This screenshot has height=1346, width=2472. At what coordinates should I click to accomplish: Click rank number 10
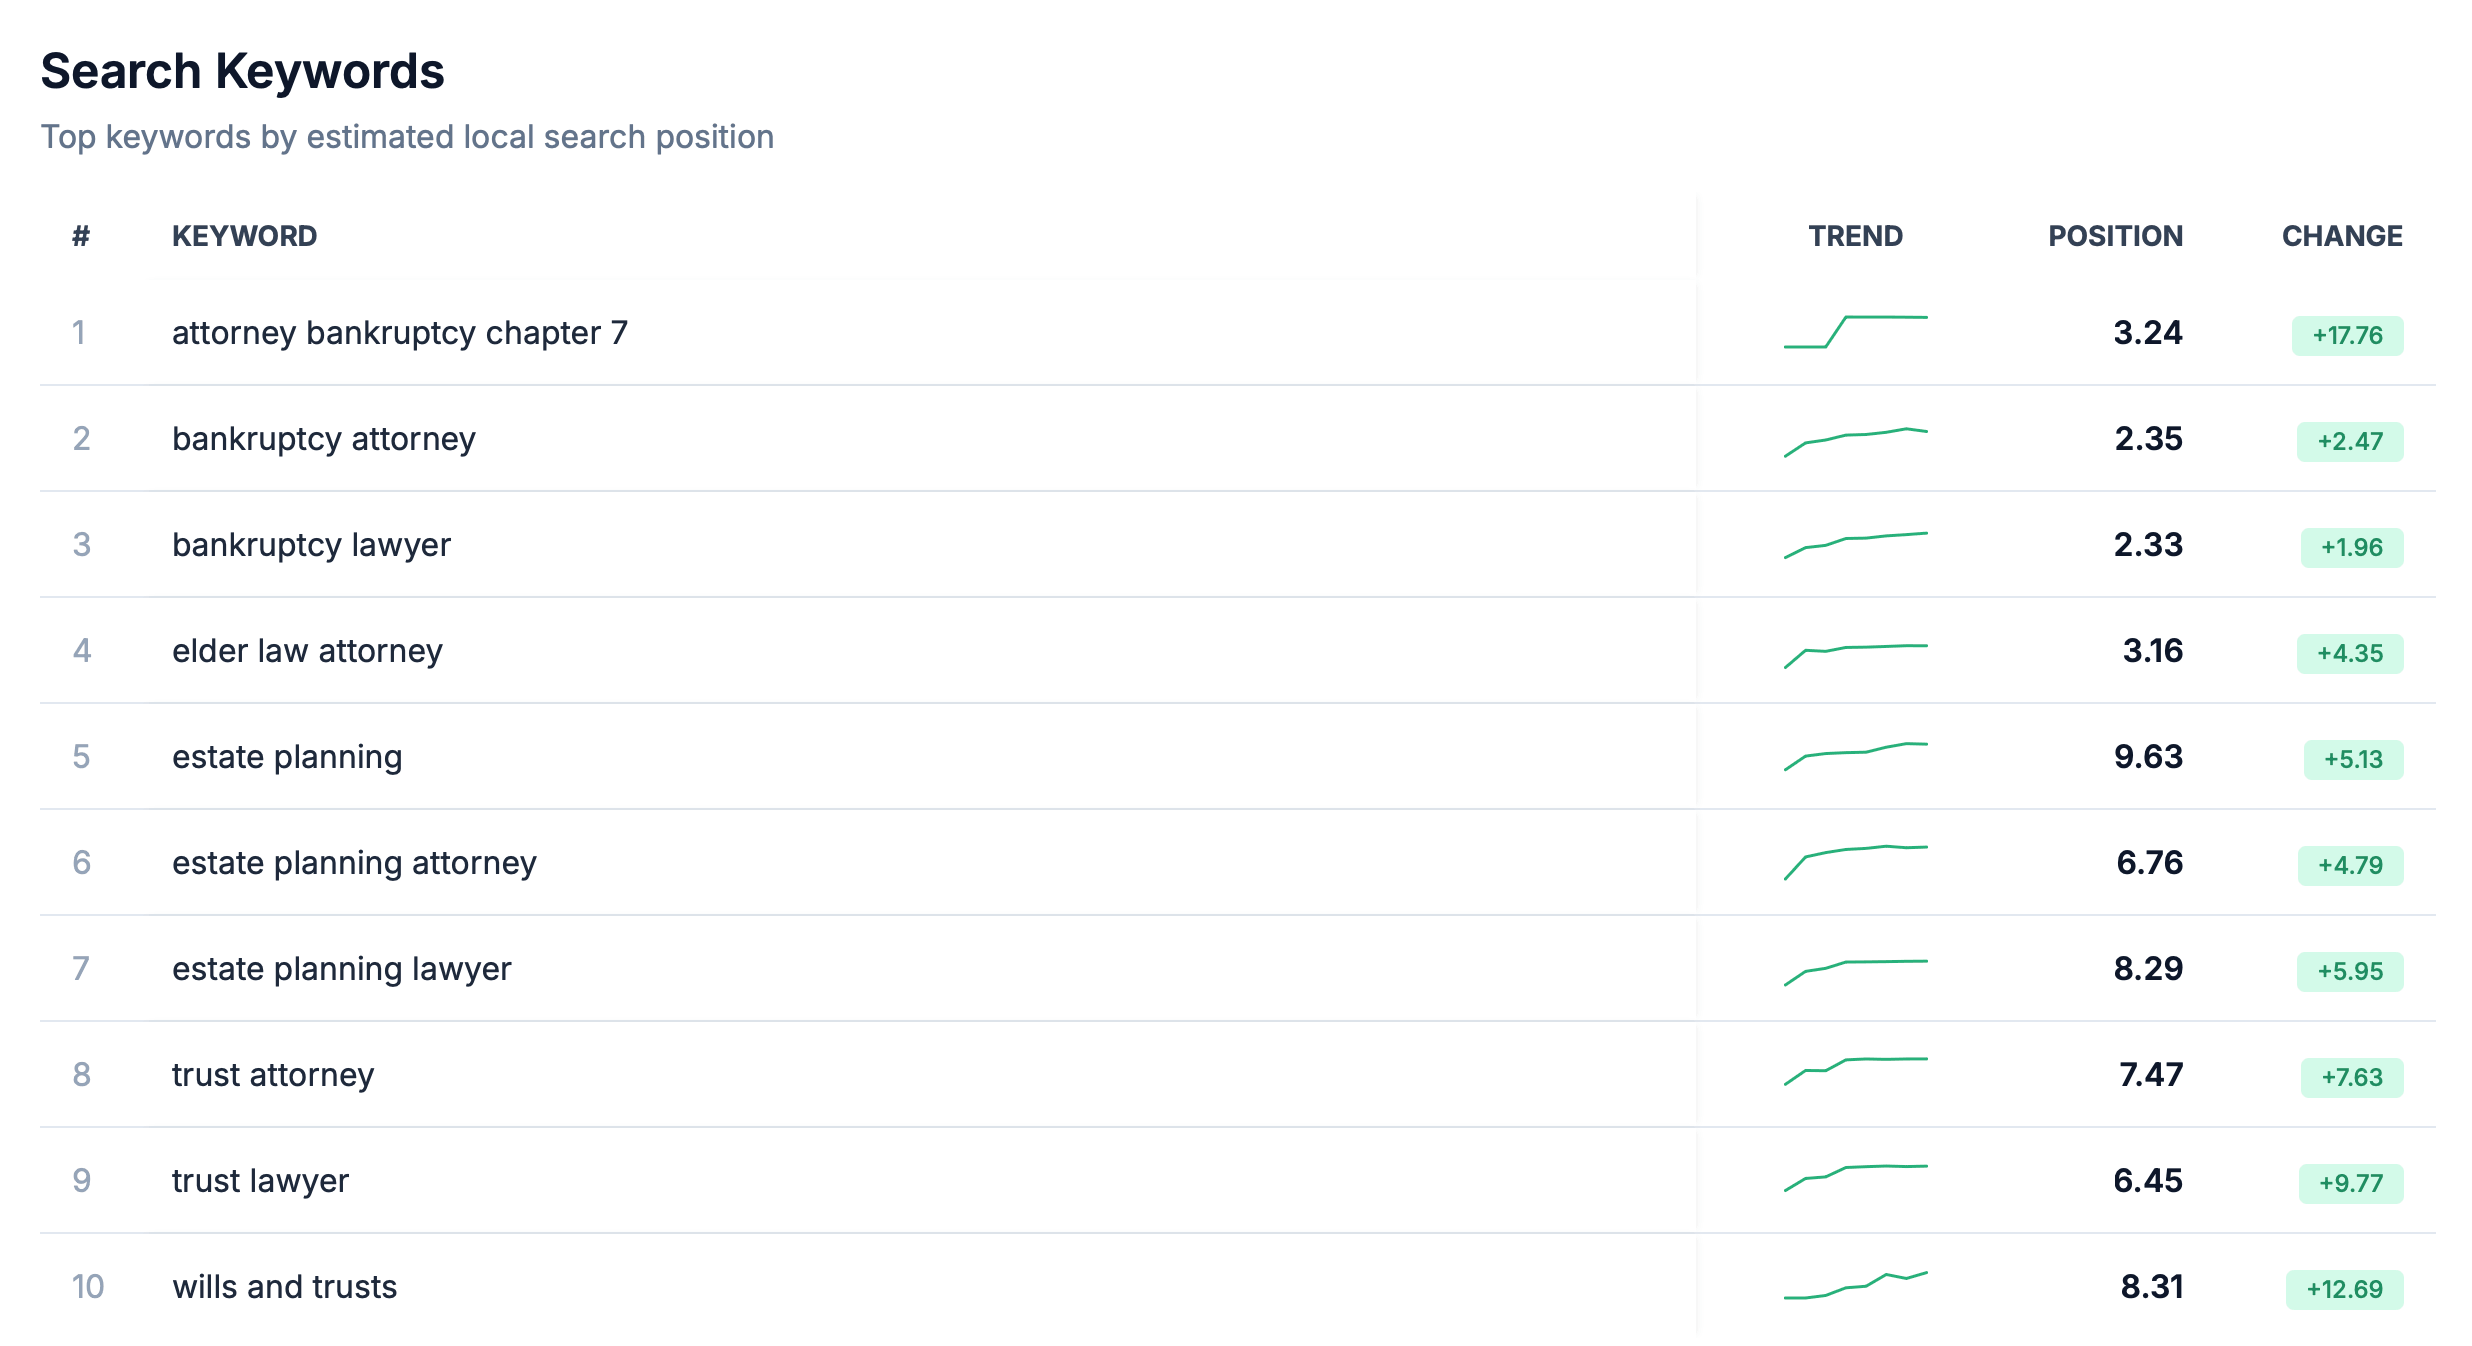coord(88,1286)
